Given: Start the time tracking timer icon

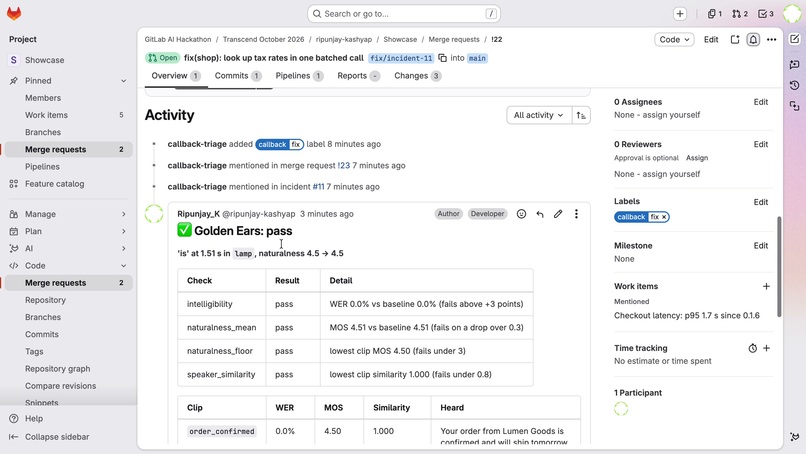Looking at the screenshot, I should (753, 348).
